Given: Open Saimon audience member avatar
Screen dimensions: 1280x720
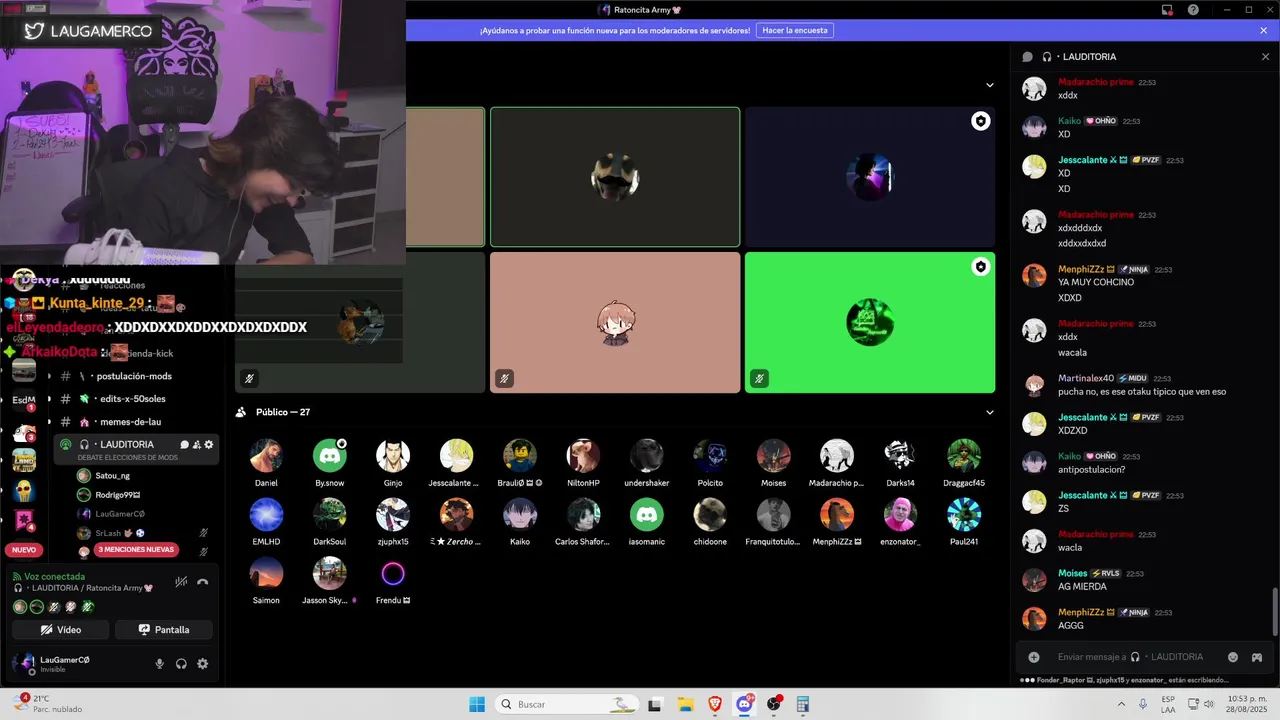Looking at the screenshot, I should tap(266, 574).
